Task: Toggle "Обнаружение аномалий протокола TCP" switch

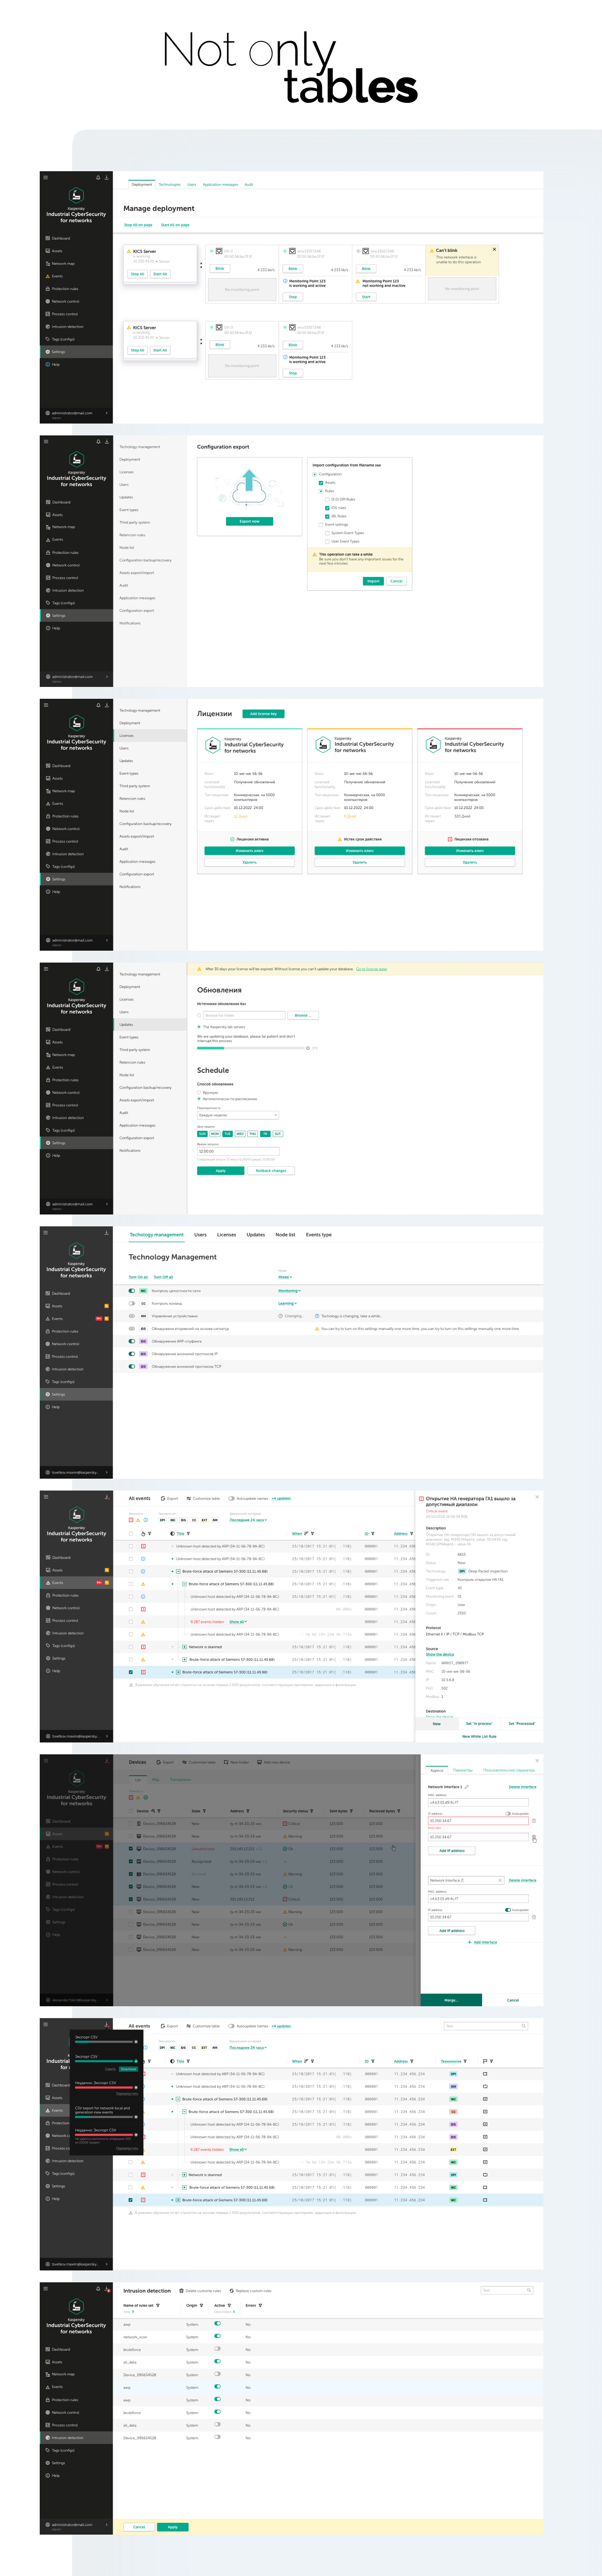Action: [132, 1366]
